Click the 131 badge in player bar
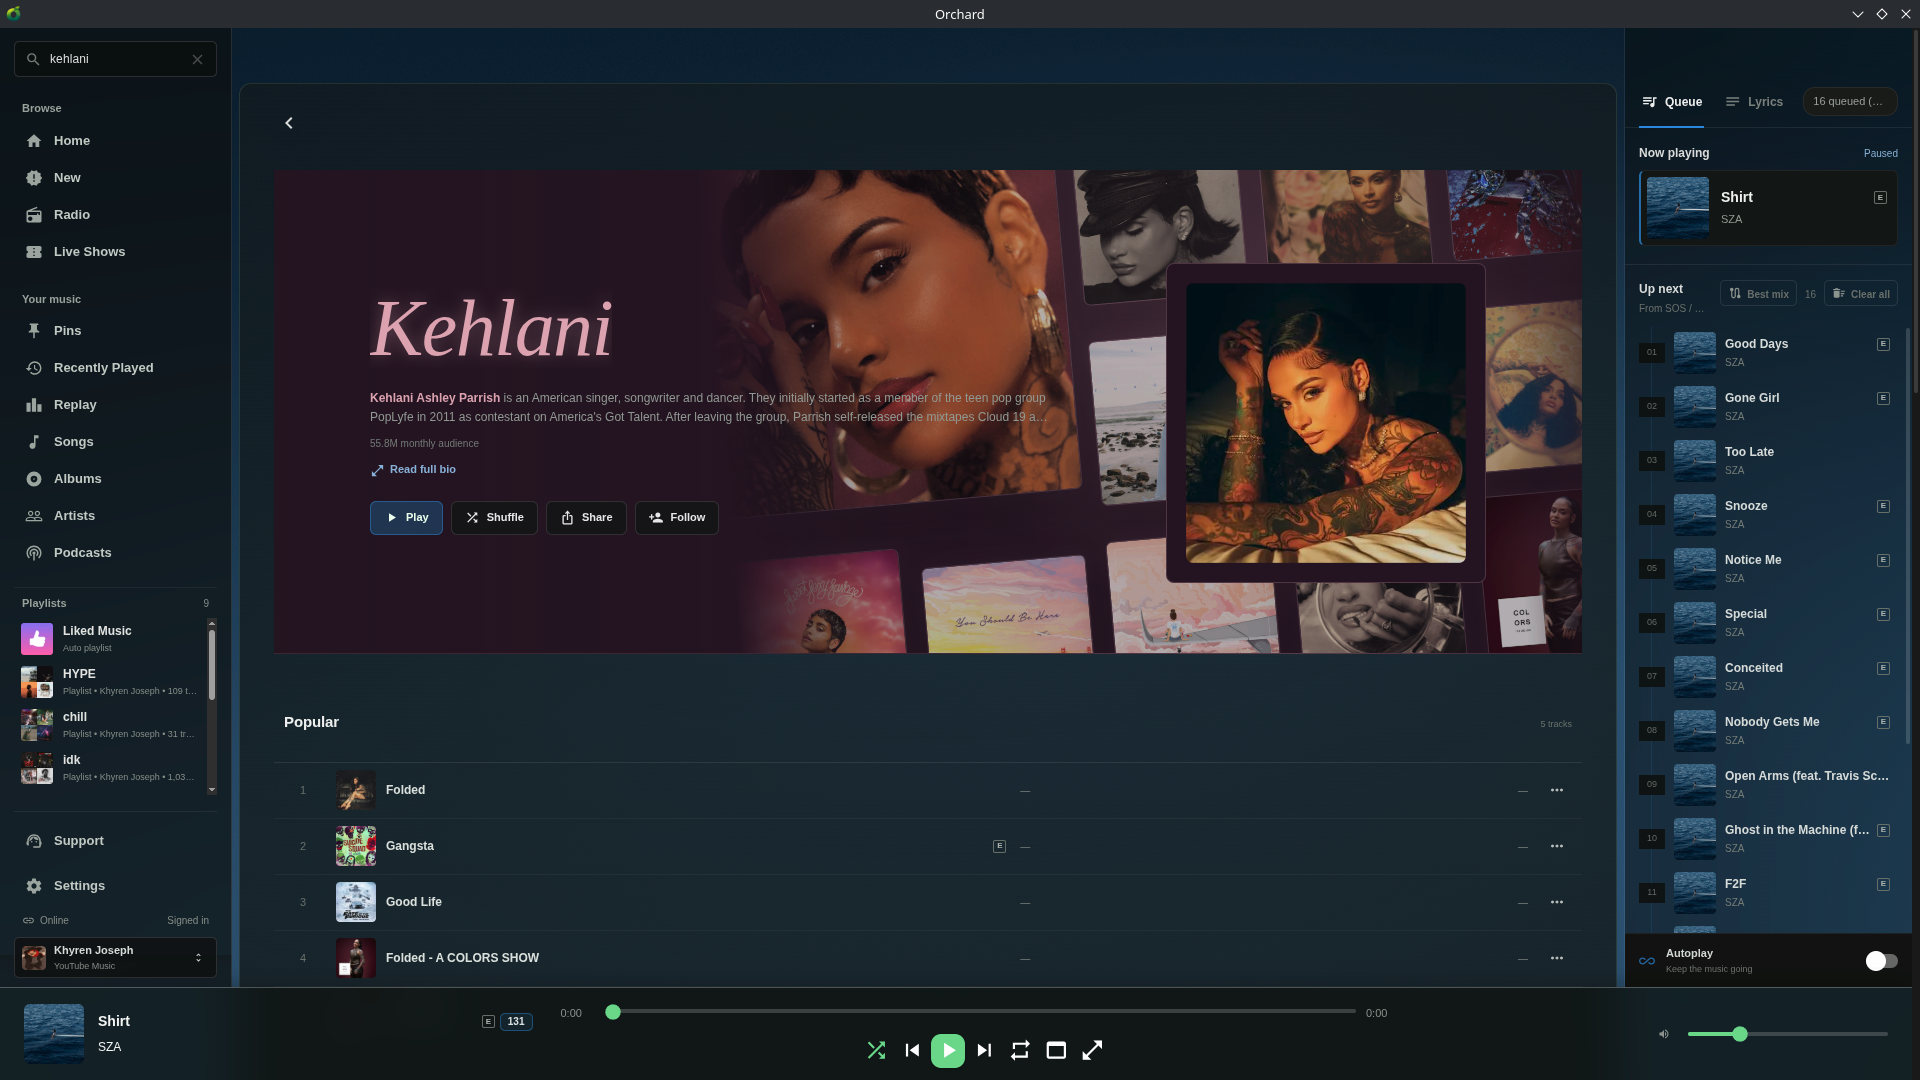The image size is (1920, 1080). click(516, 1022)
